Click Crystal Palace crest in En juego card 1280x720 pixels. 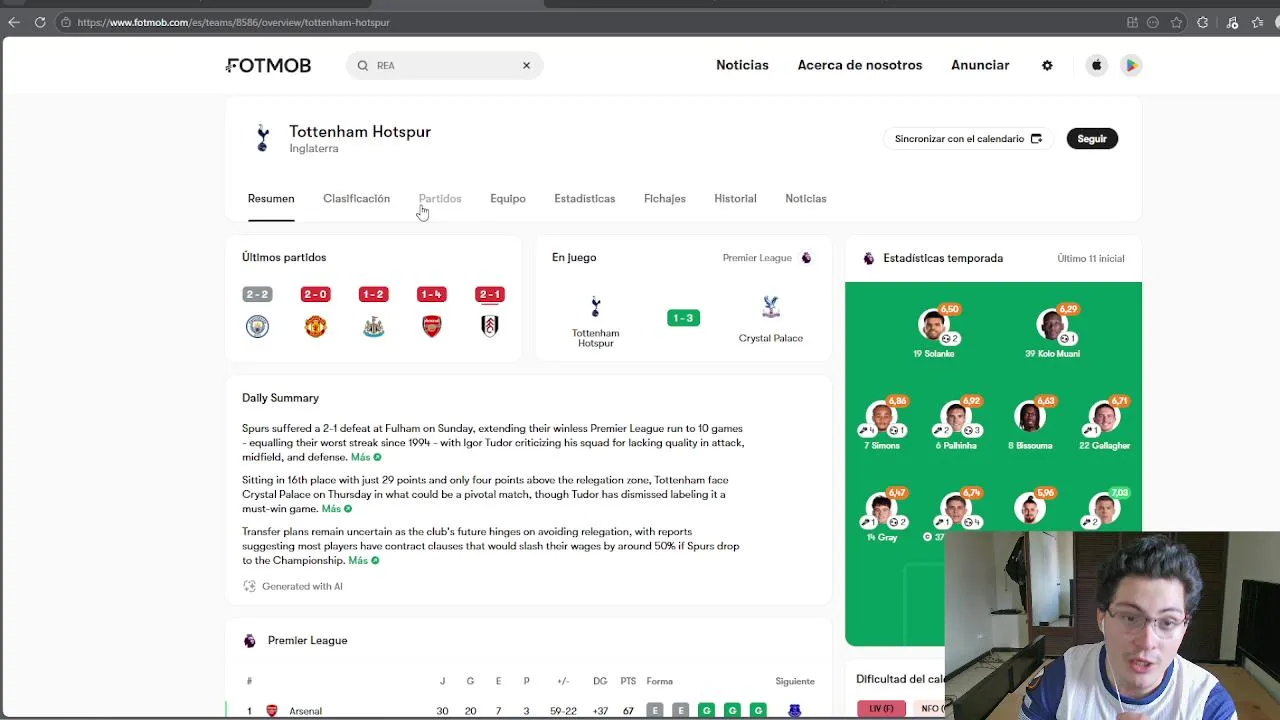770,306
